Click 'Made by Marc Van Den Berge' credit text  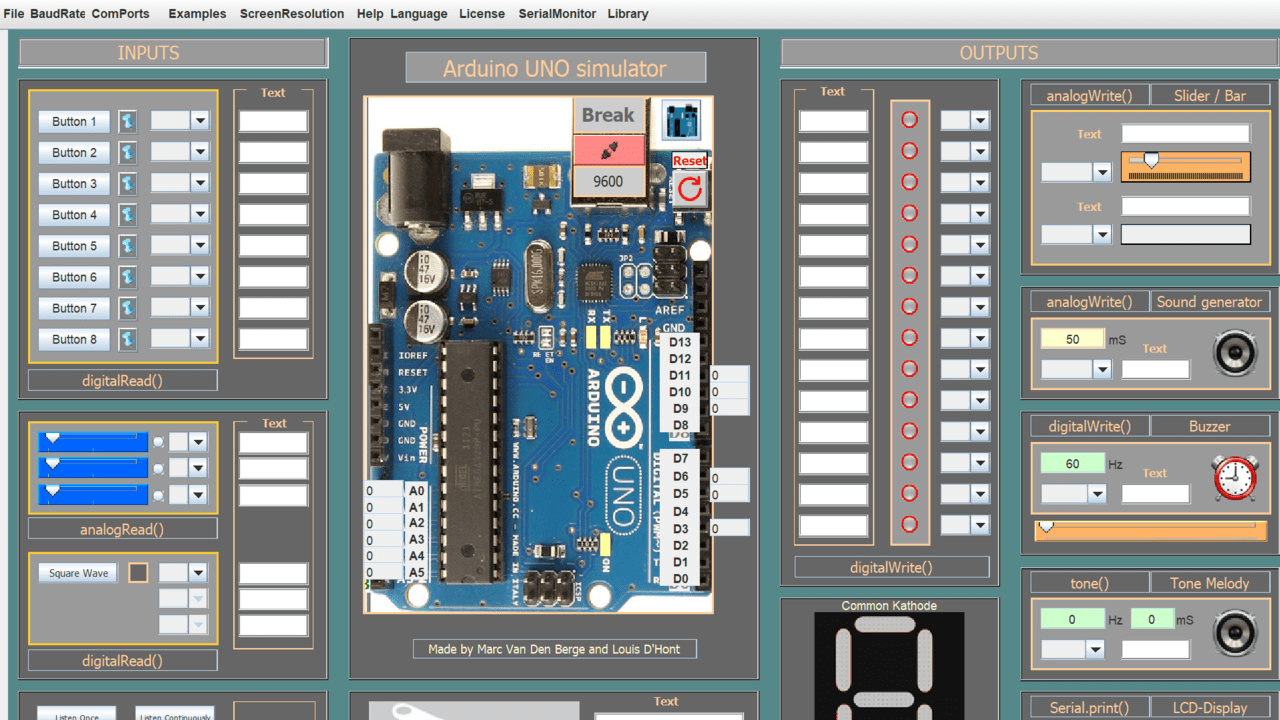pyautogui.click(x=555, y=649)
